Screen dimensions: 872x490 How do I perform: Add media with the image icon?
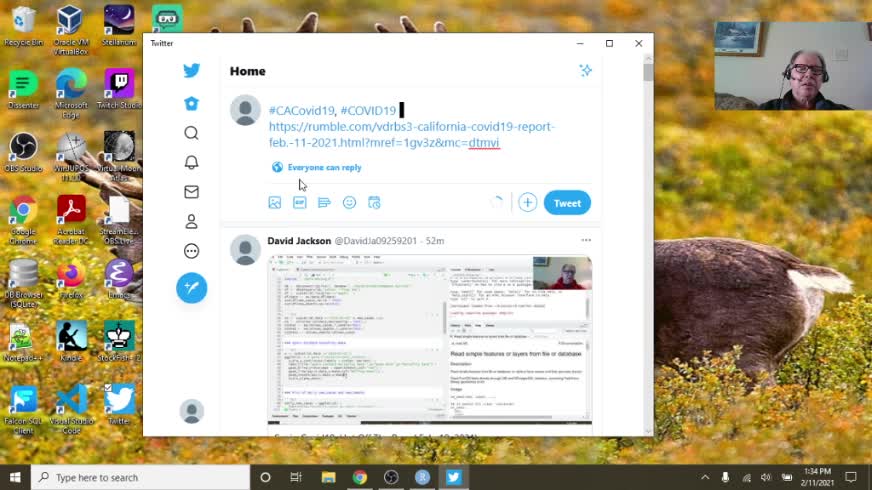(275, 202)
